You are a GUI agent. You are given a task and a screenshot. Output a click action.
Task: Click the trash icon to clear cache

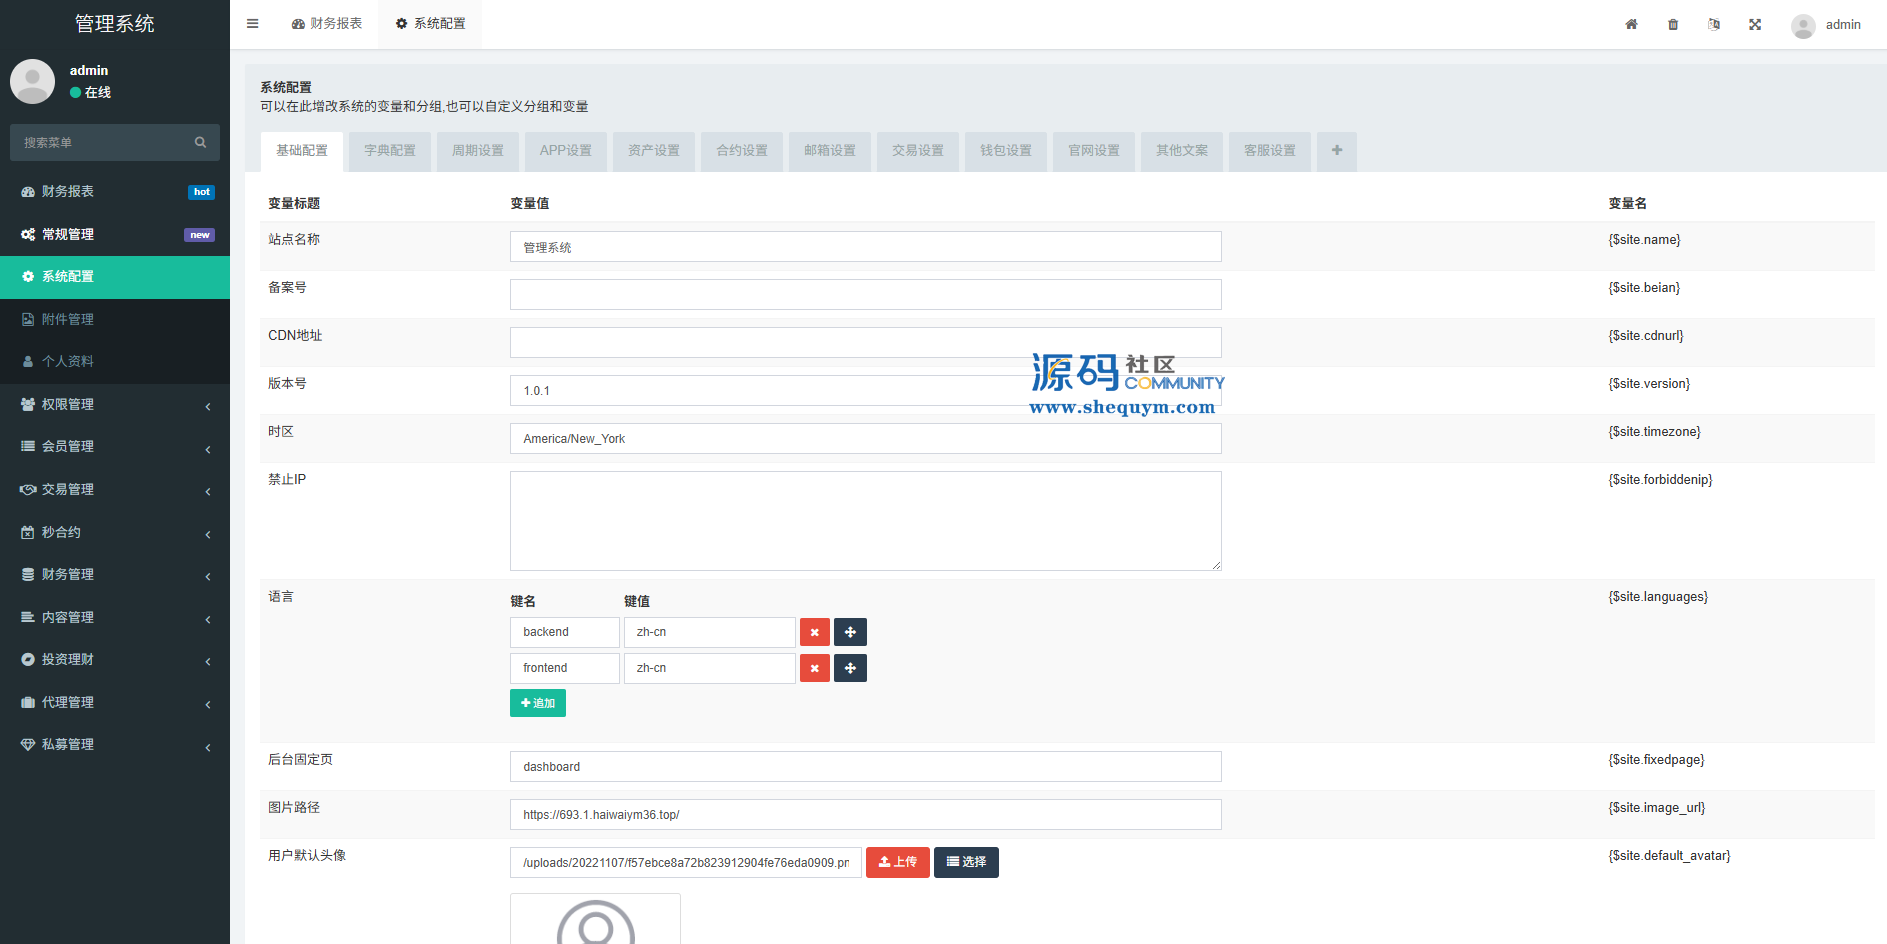(x=1673, y=24)
